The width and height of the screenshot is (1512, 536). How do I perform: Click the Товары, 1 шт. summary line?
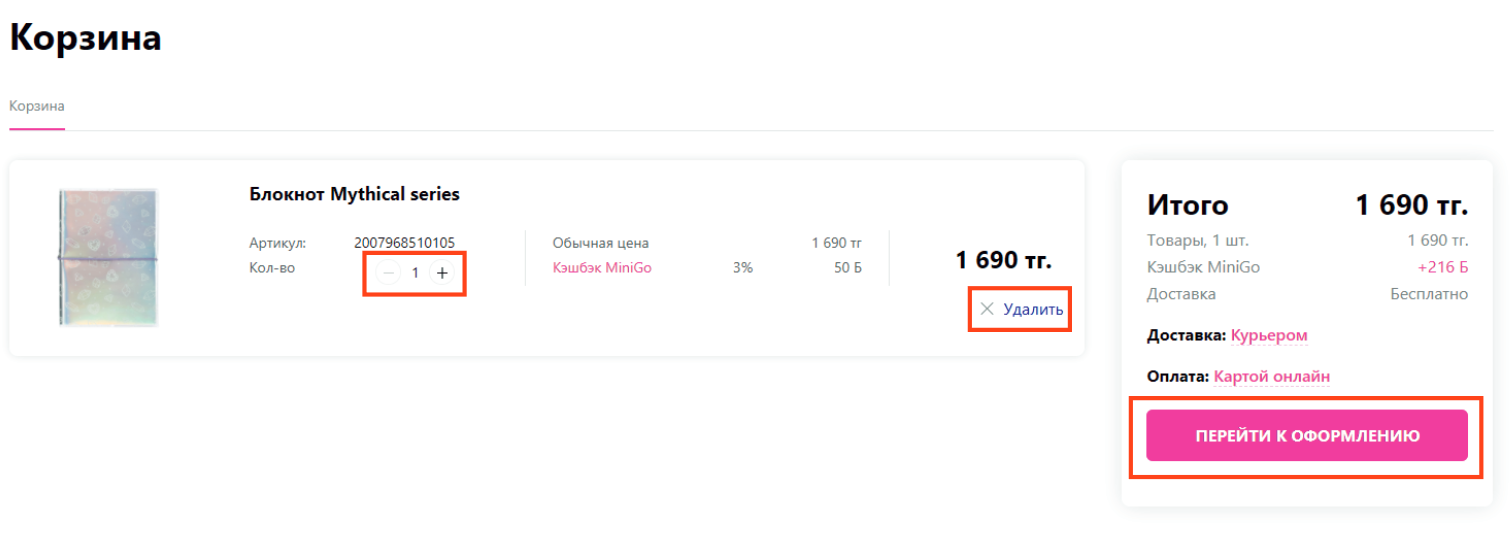[1198, 240]
